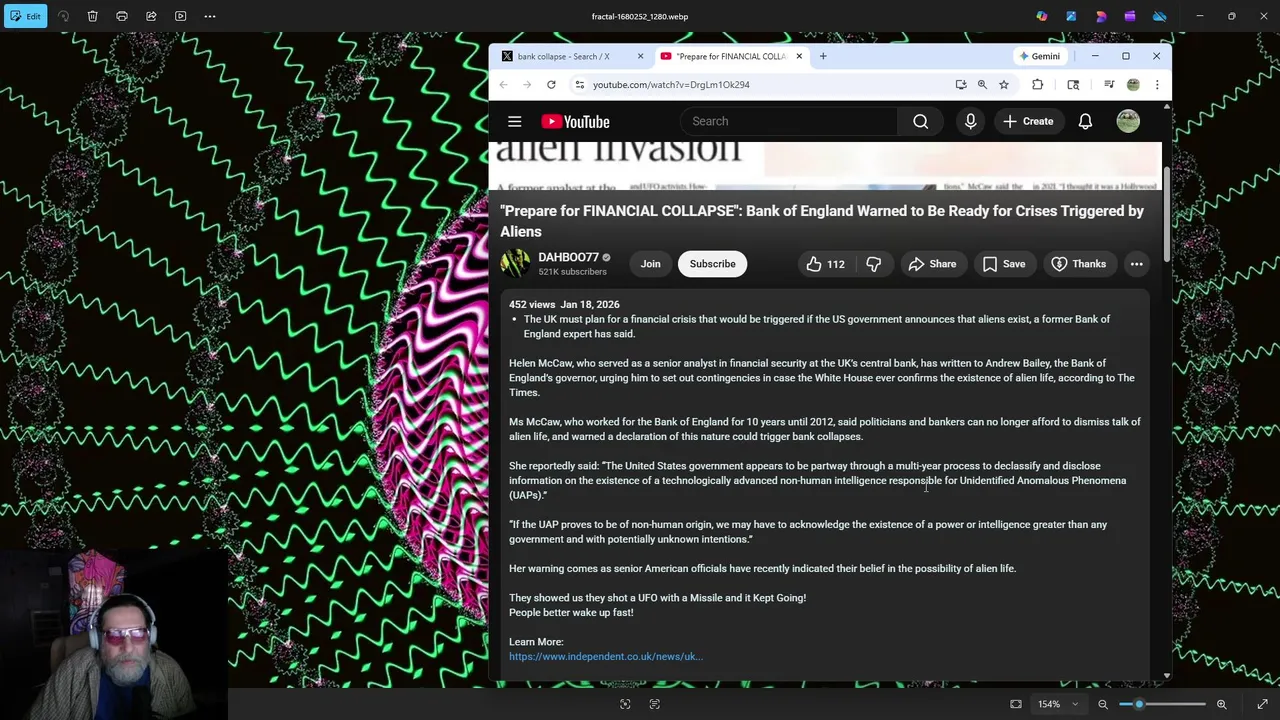Click '452 views Jan 18, 2026' text
Viewport: 1280px width, 720px height.
click(564, 304)
